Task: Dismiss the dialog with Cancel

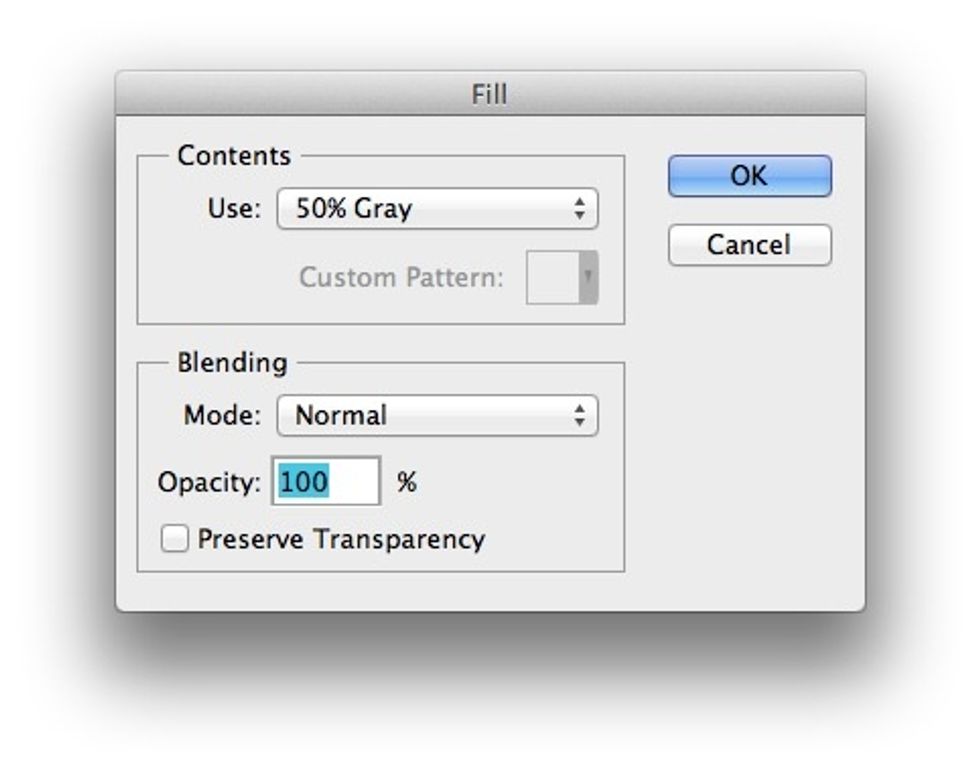Action: click(748, 246)
